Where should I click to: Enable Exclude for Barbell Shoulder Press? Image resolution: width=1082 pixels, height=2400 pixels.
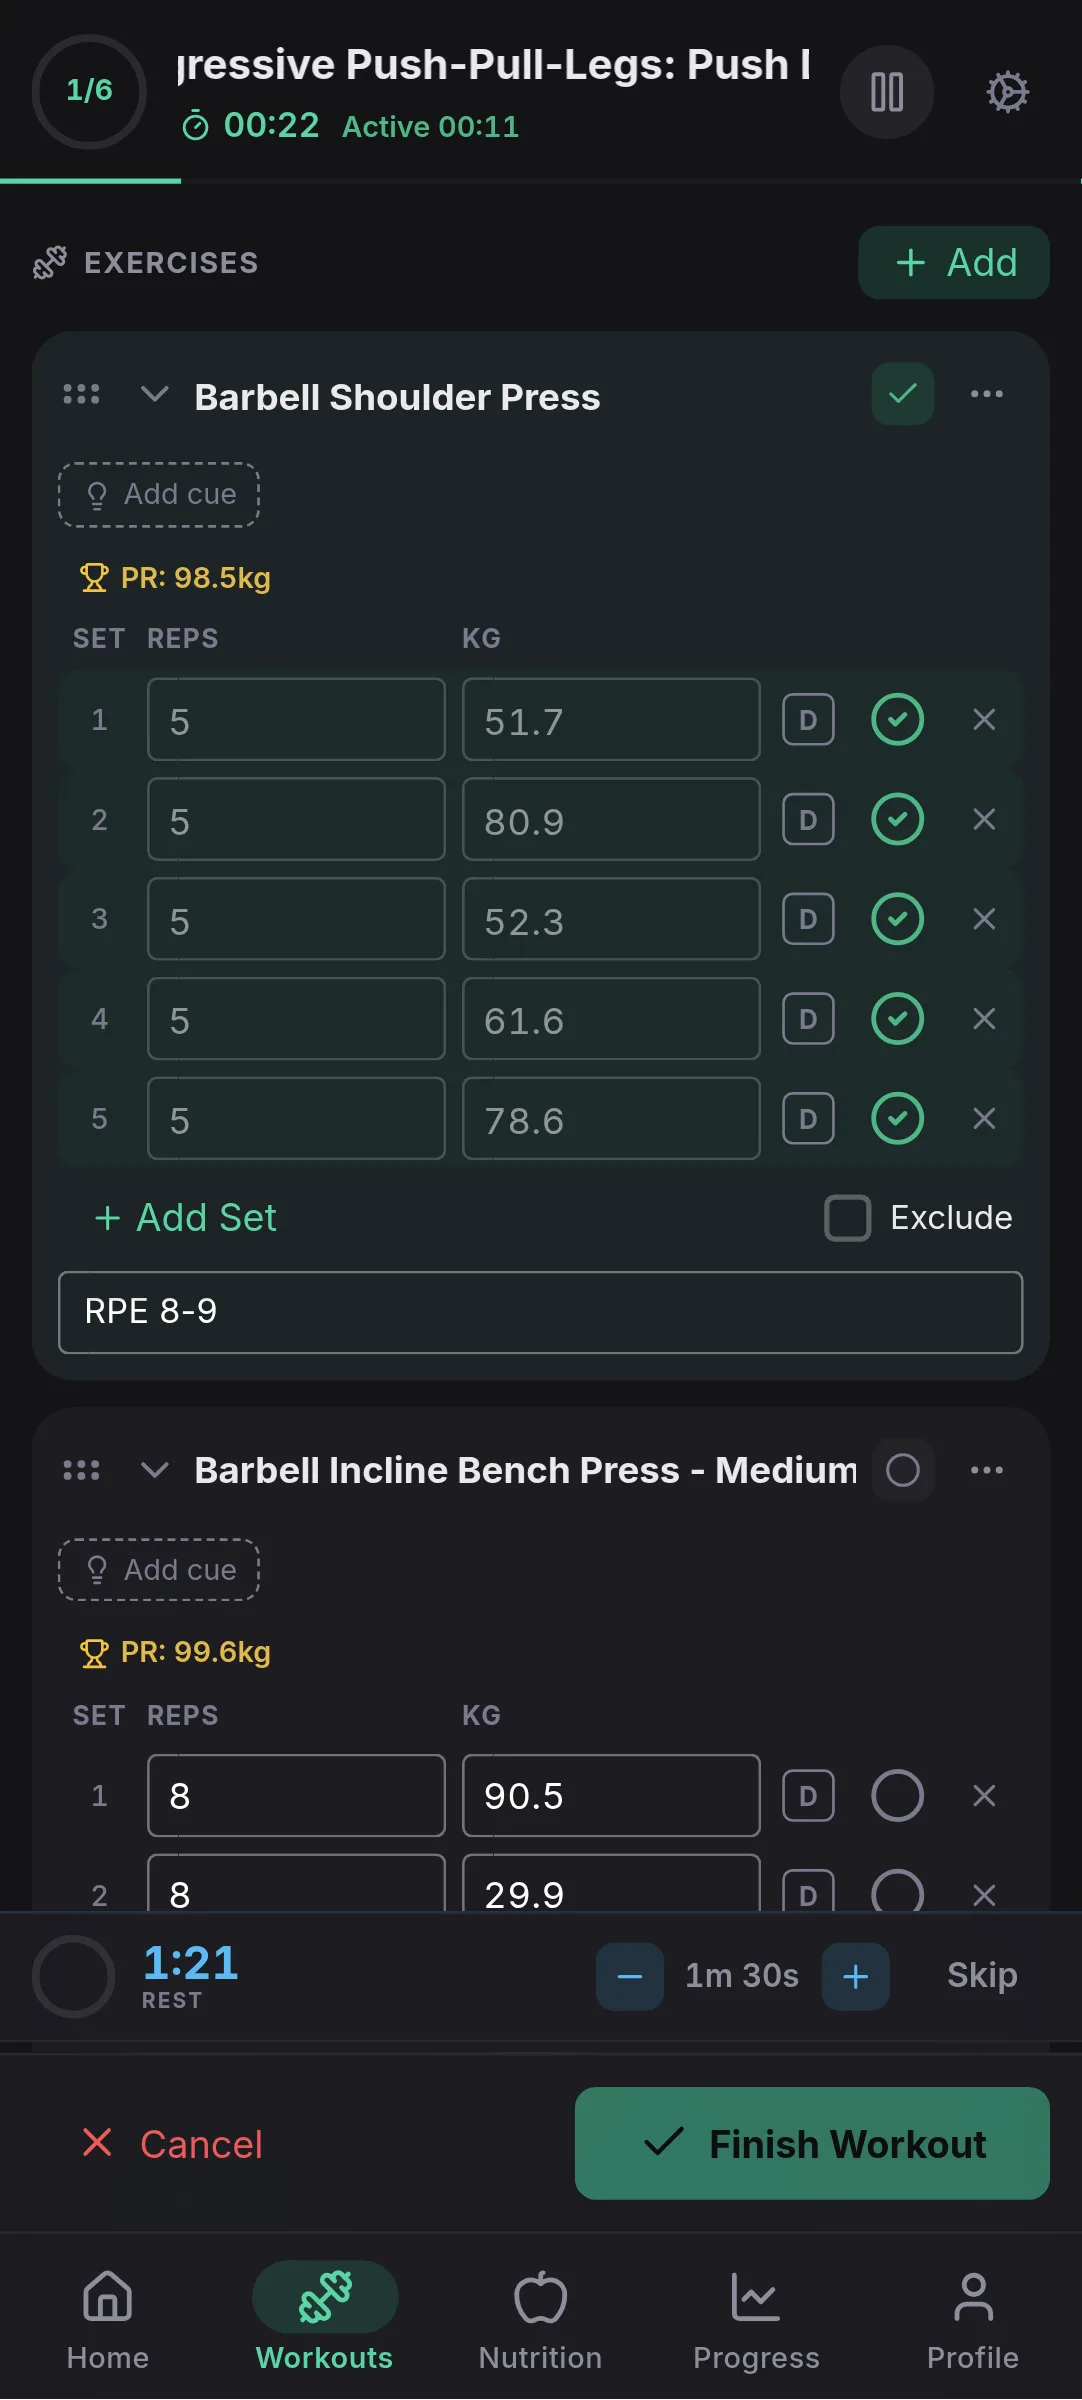[x=847, y=1217]
